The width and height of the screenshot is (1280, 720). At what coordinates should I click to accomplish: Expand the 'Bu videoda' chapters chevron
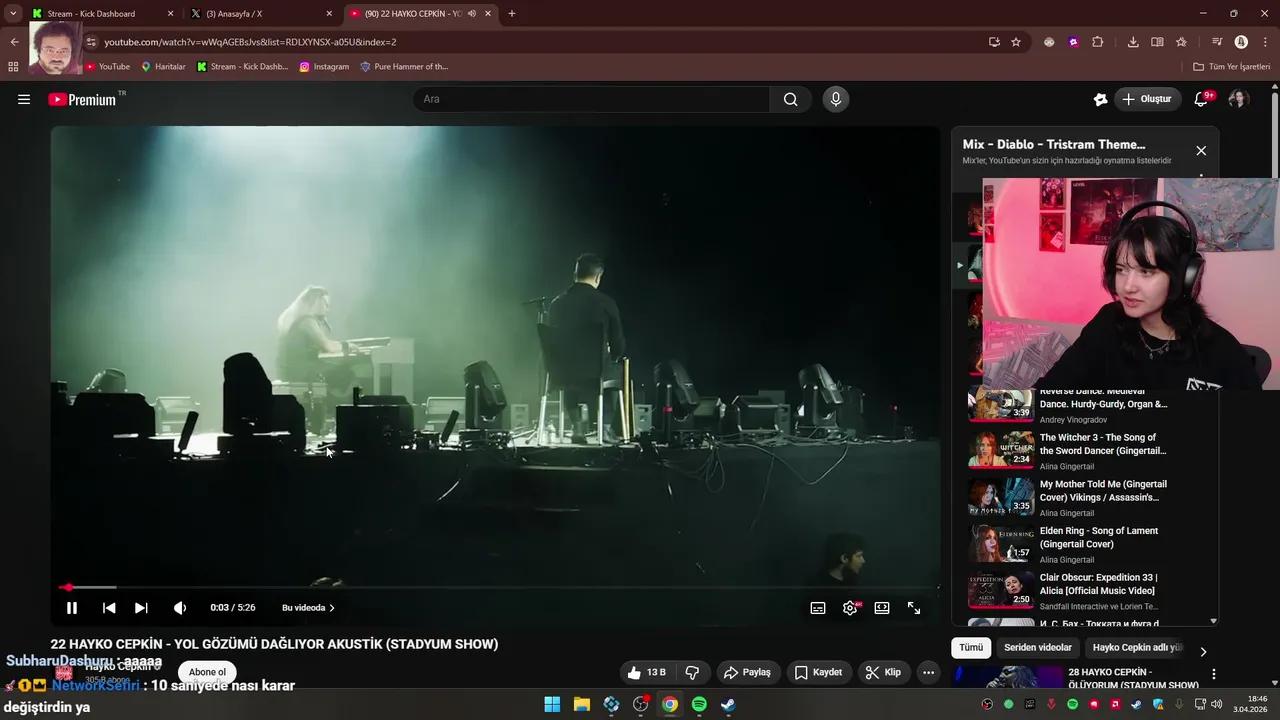tap(332, 608)
